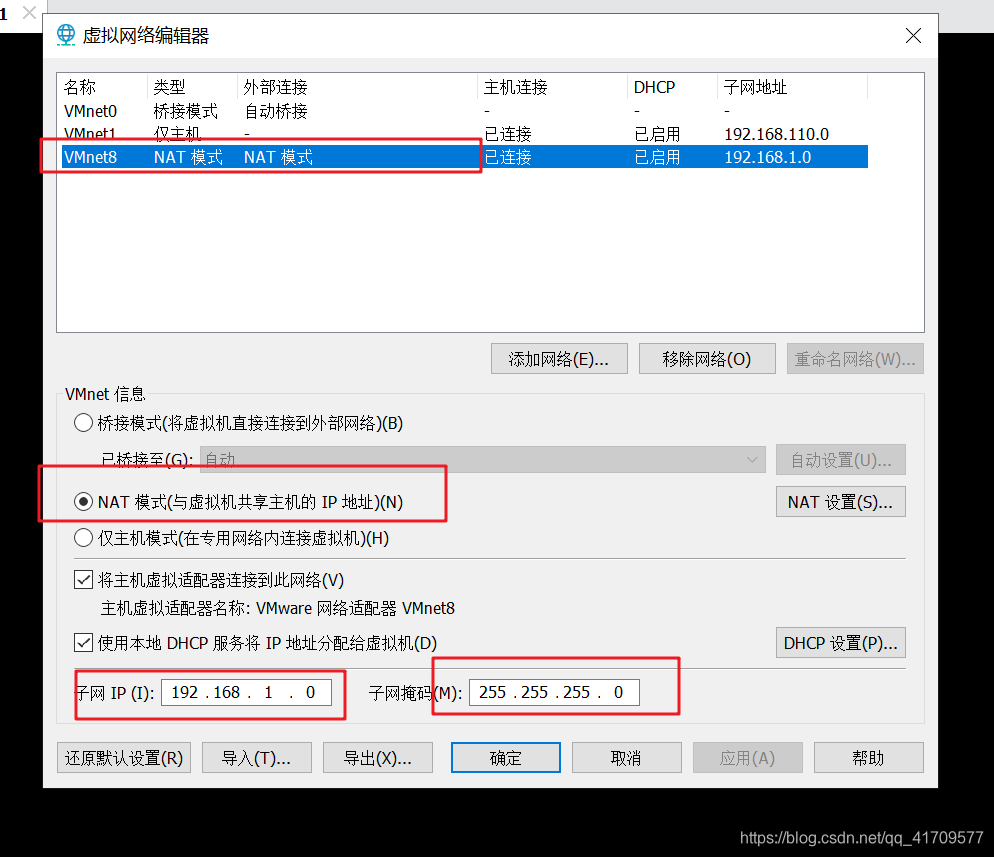Click the 名称 column header
Image resolution: width=994 pixels, height=857 pixels.
point(103,87)
